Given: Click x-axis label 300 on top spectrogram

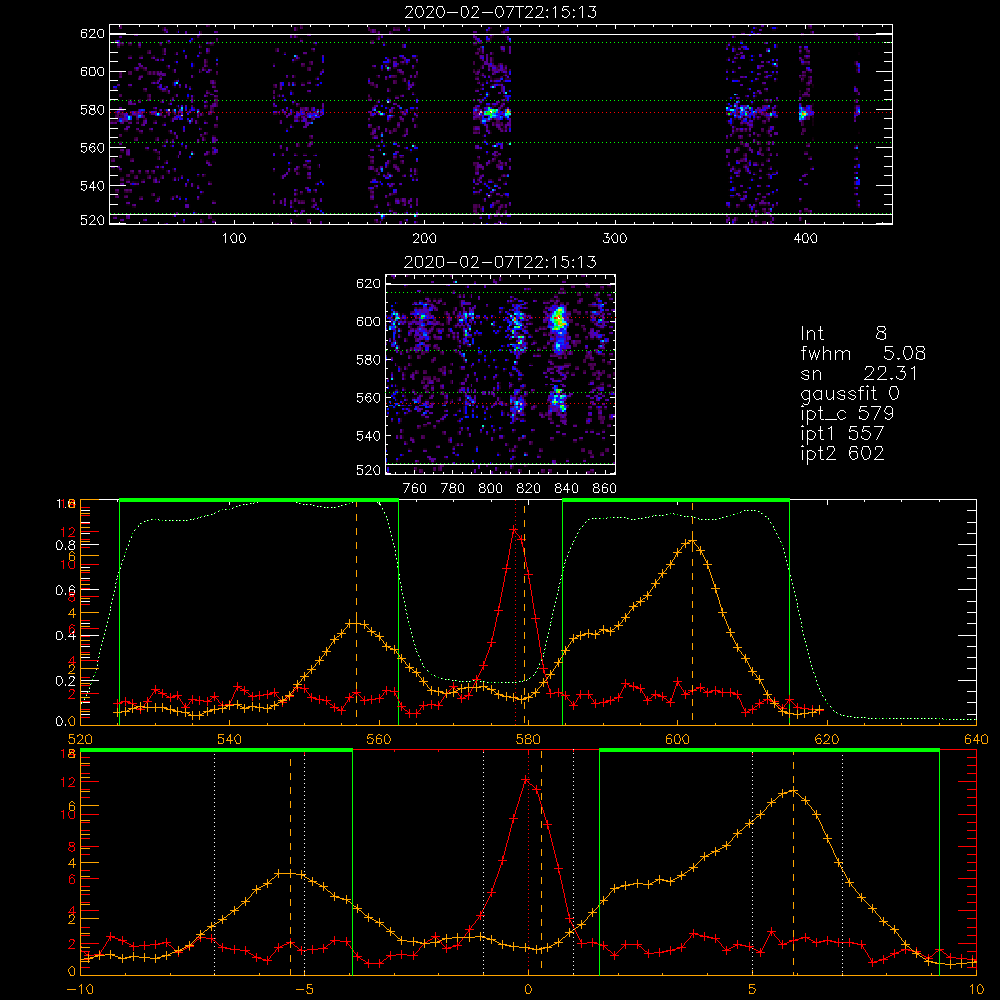Looking at the screenshot, I should tap(615, 239).
